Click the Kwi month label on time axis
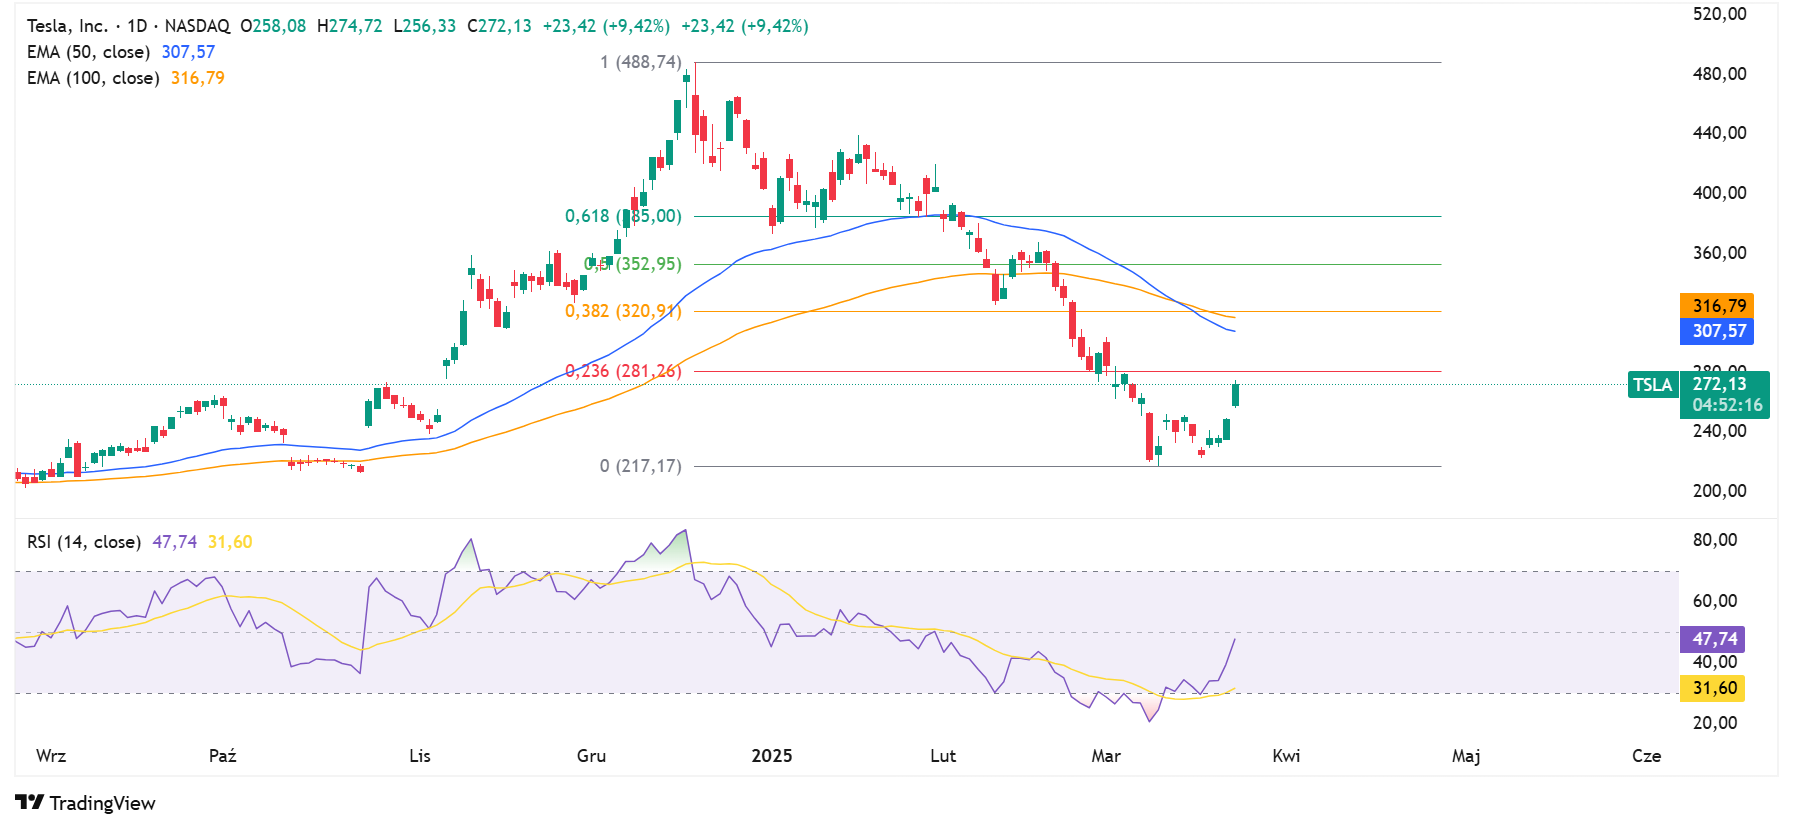This screenshot has width=1793, height=829. 1286,756
